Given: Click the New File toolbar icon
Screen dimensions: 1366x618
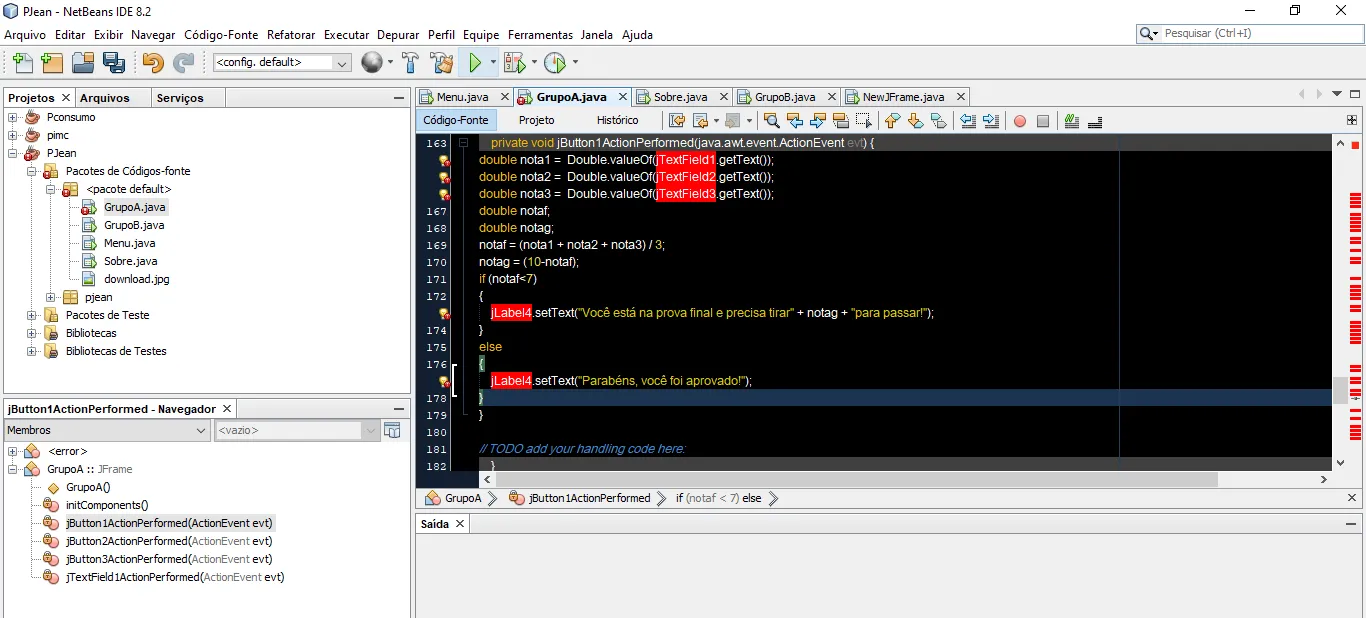Looking at the screenshot, I should click(21, 63).
